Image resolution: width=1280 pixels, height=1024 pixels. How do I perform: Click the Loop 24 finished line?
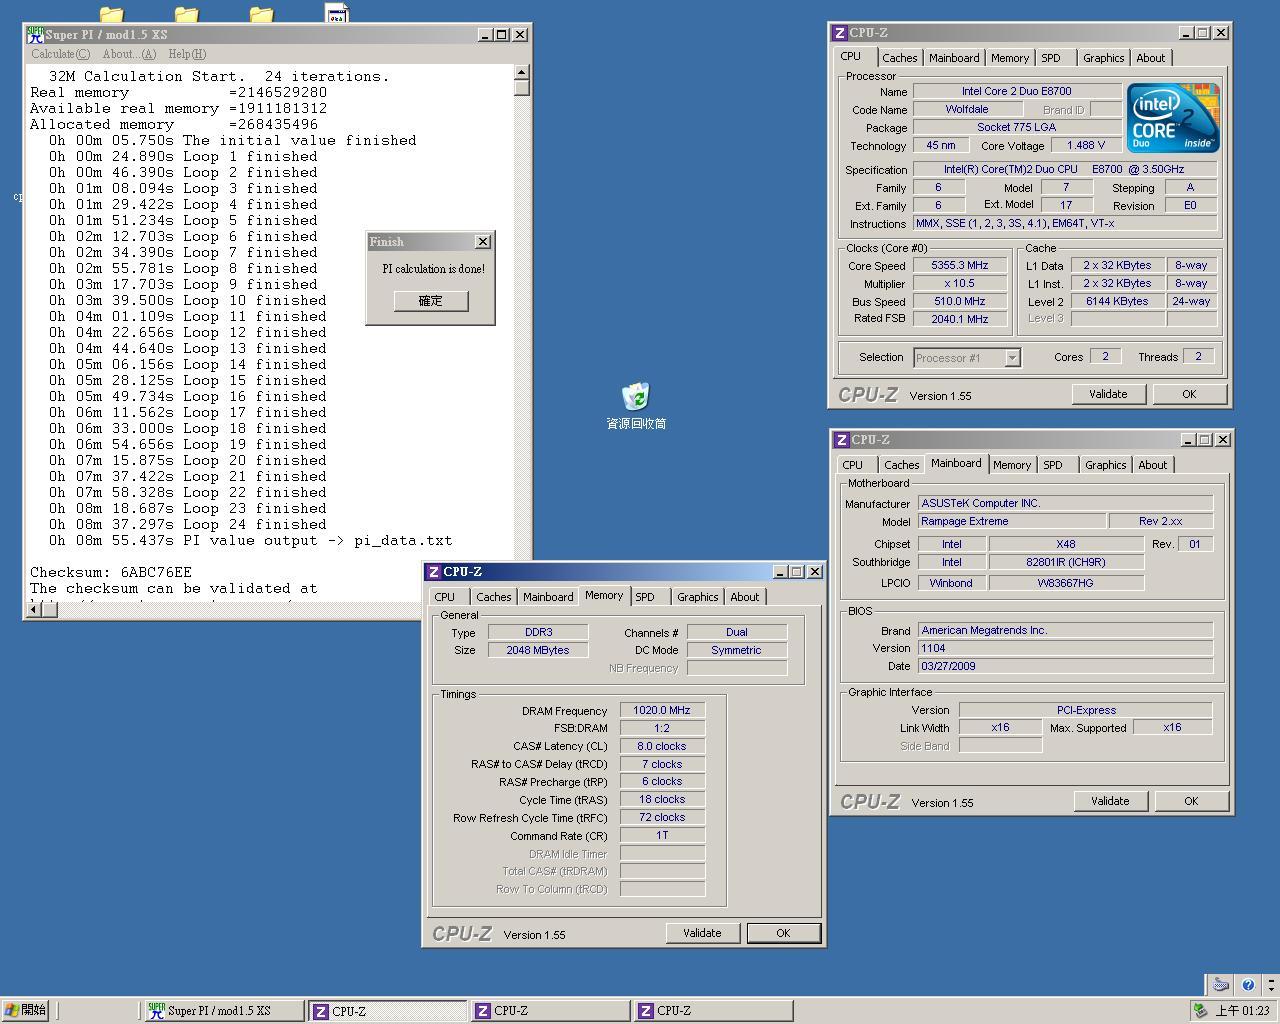point(188,525)
